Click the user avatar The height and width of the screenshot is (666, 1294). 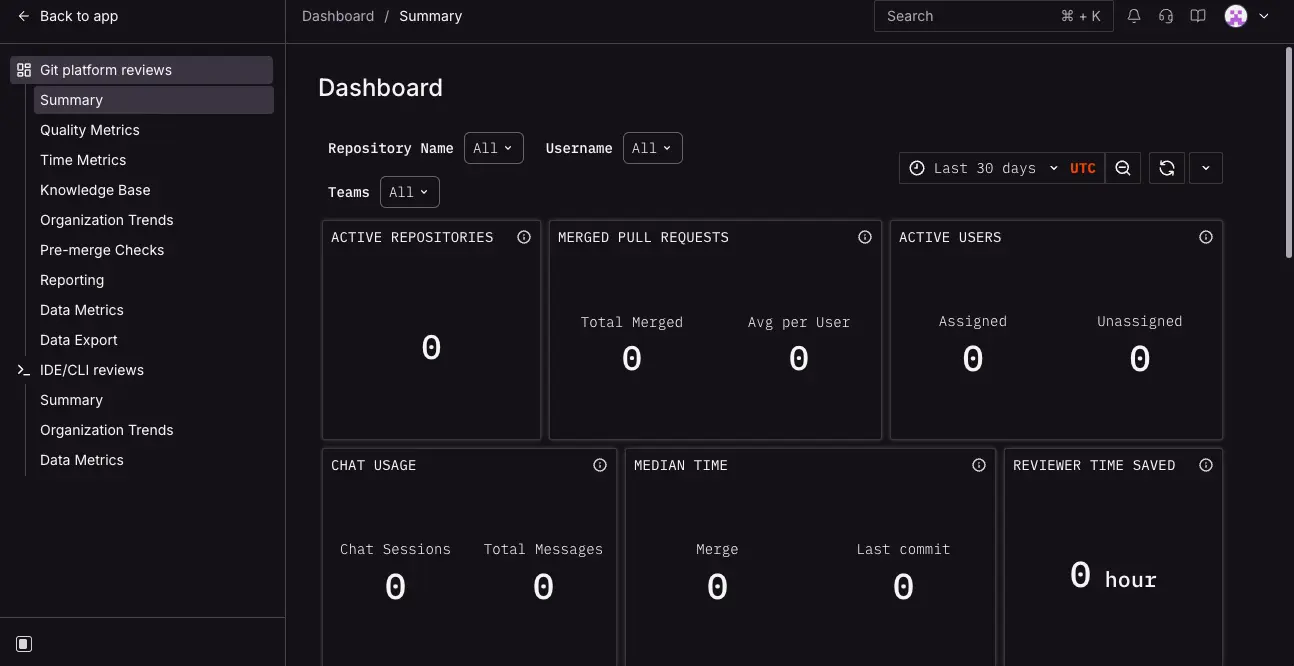(x=1235, y=16)
